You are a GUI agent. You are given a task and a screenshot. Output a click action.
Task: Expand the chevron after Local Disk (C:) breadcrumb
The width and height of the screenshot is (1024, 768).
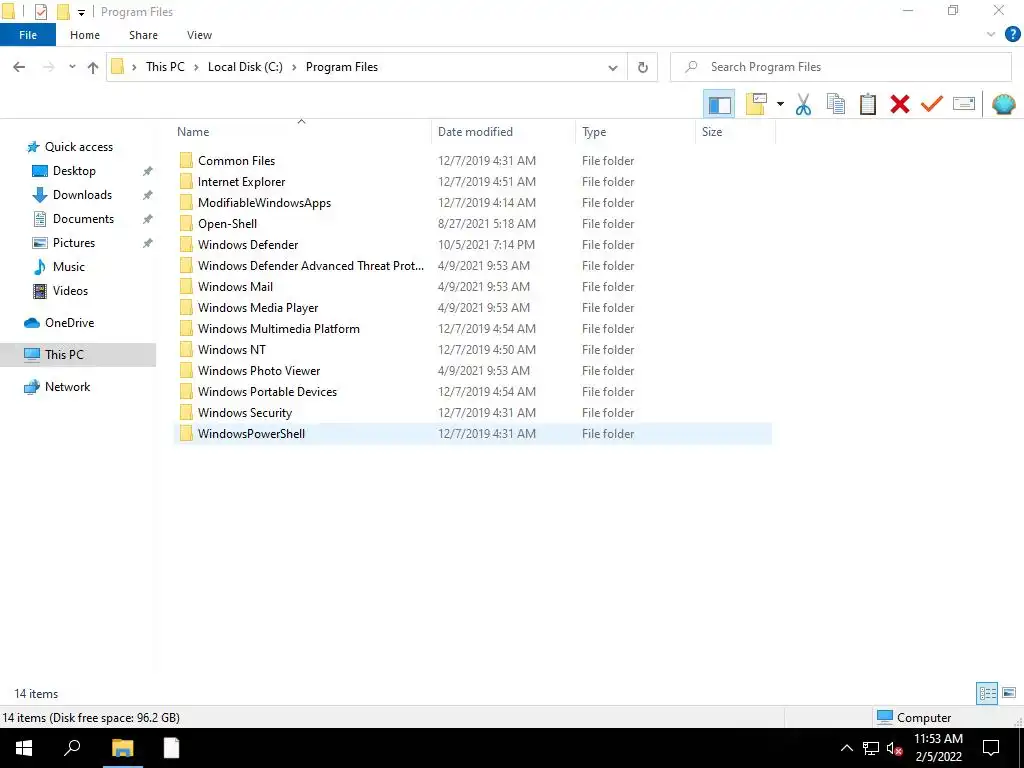click(x=294, y=67)
